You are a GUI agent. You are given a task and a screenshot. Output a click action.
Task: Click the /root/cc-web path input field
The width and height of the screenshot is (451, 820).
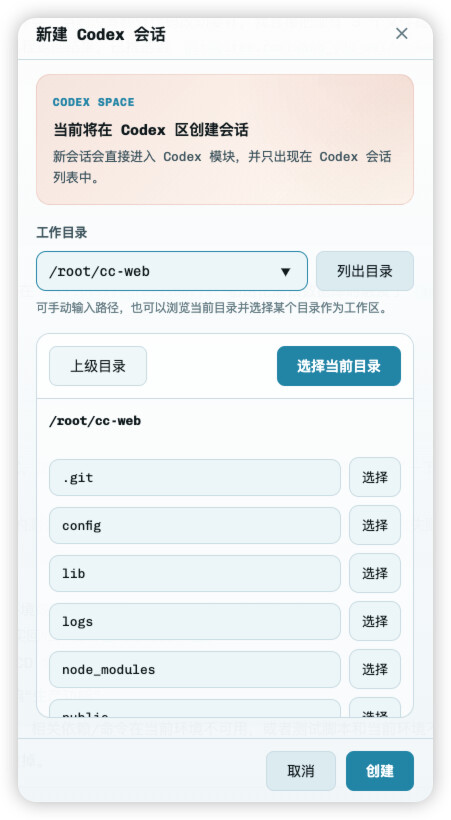(172, 271)
